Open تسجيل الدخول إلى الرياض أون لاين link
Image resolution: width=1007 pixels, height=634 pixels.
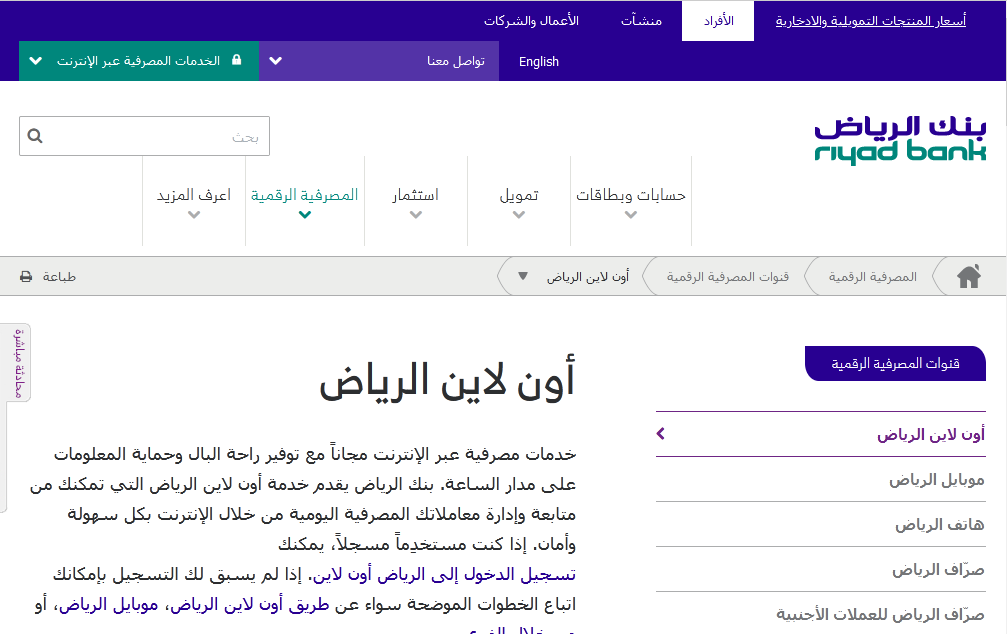pos(444,574)
